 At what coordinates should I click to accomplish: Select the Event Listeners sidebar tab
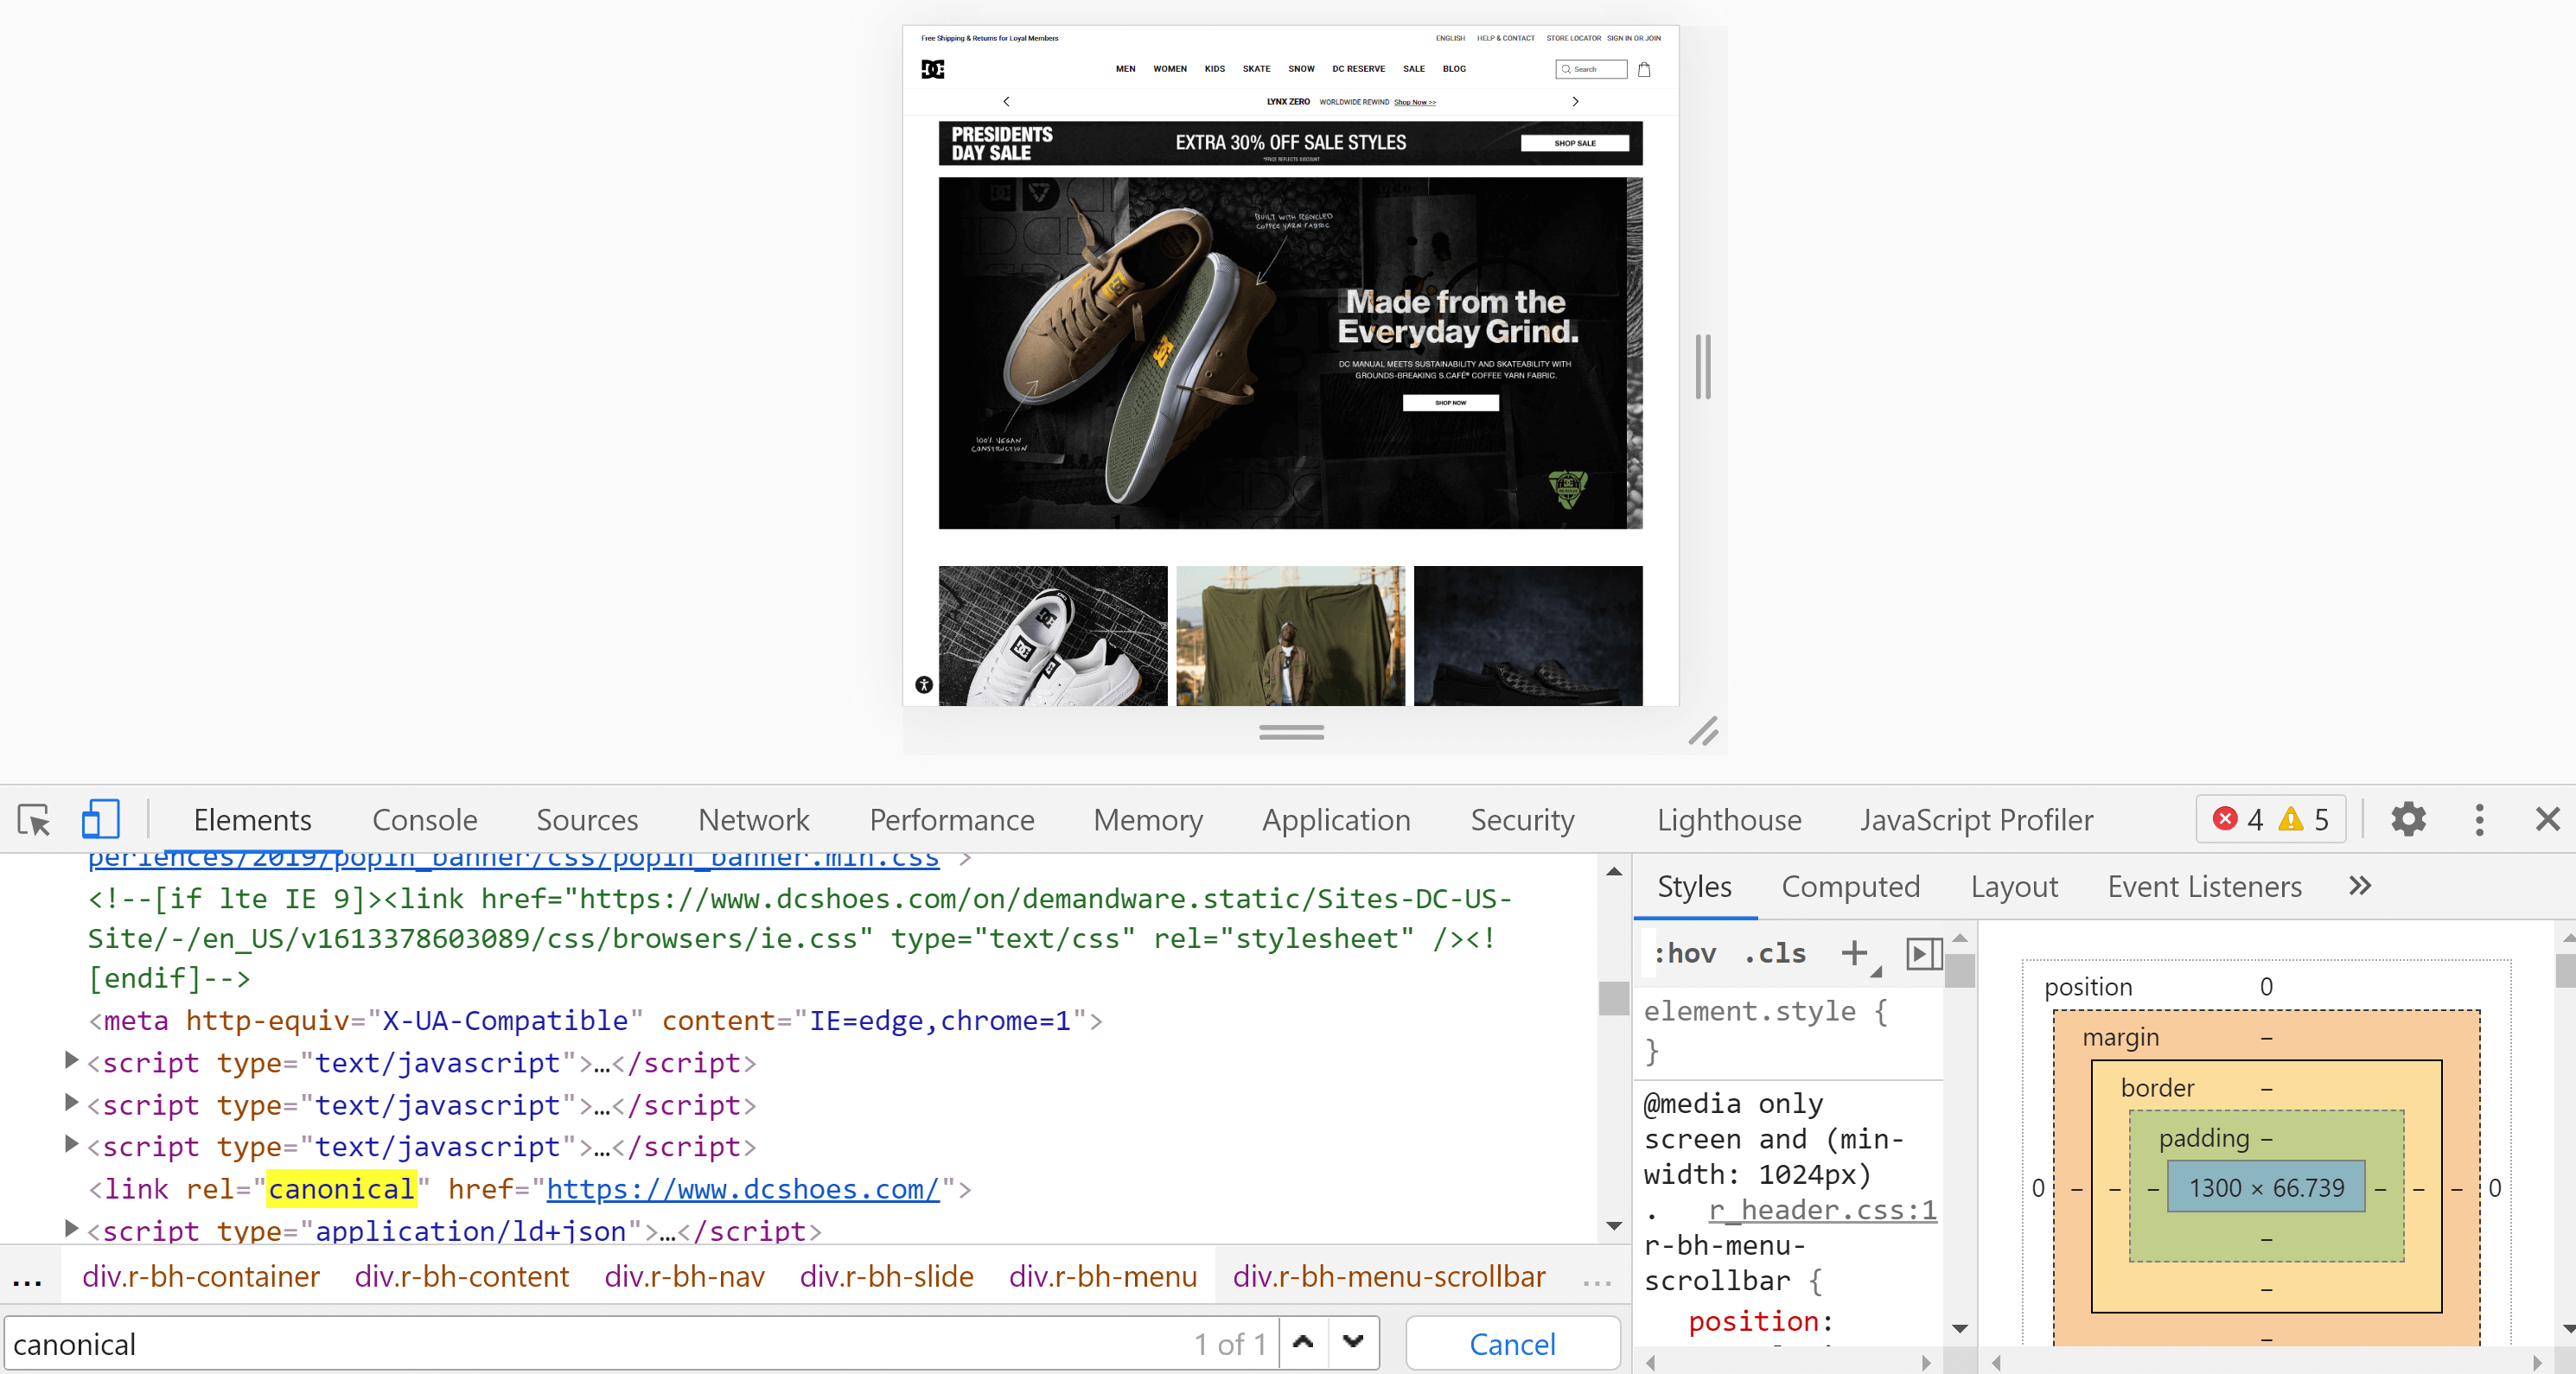coord(2204,886)
